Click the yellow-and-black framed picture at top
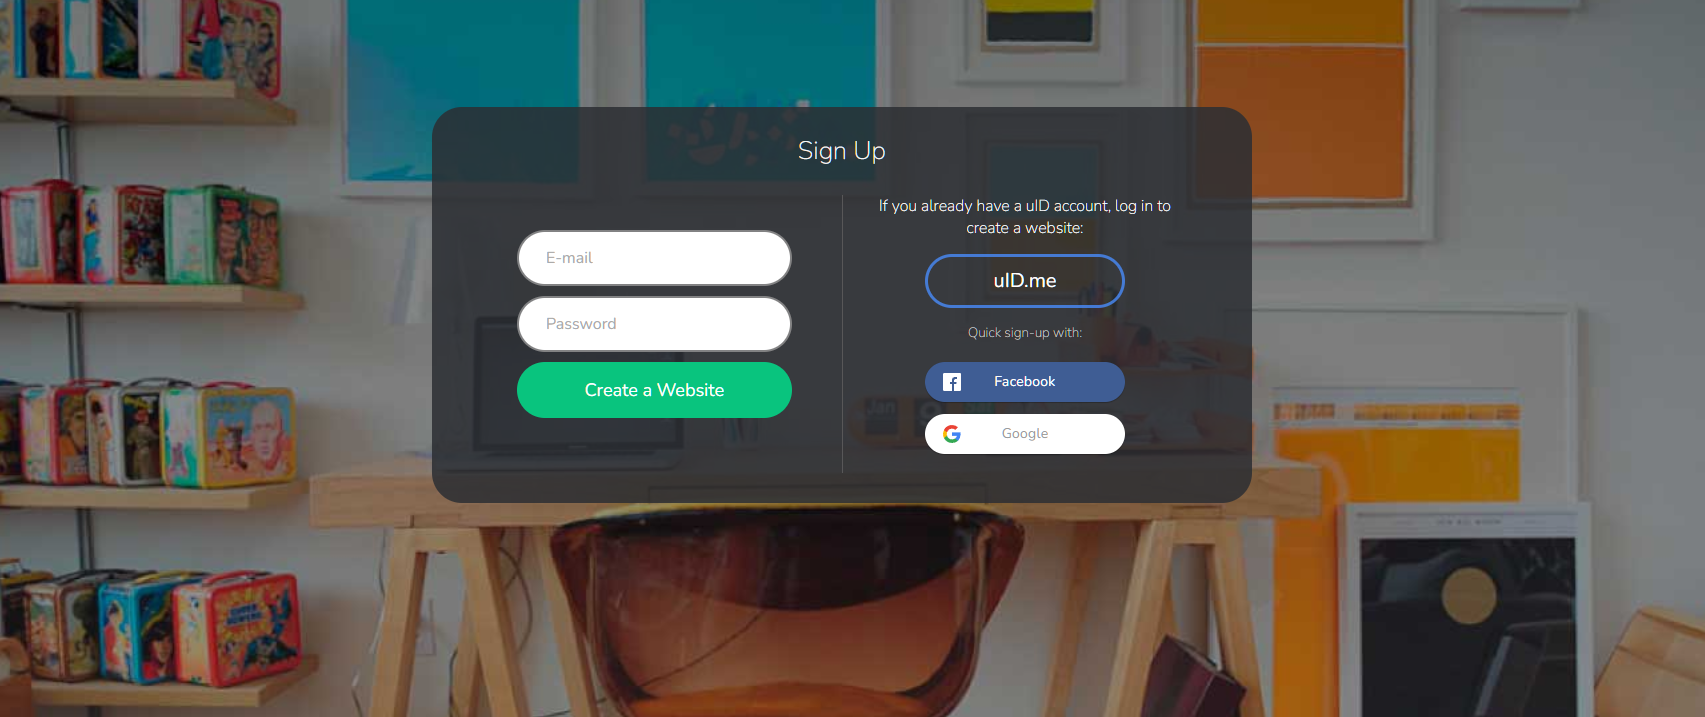This screenshot has height=717, width=1705. [x=1039, y=22]
